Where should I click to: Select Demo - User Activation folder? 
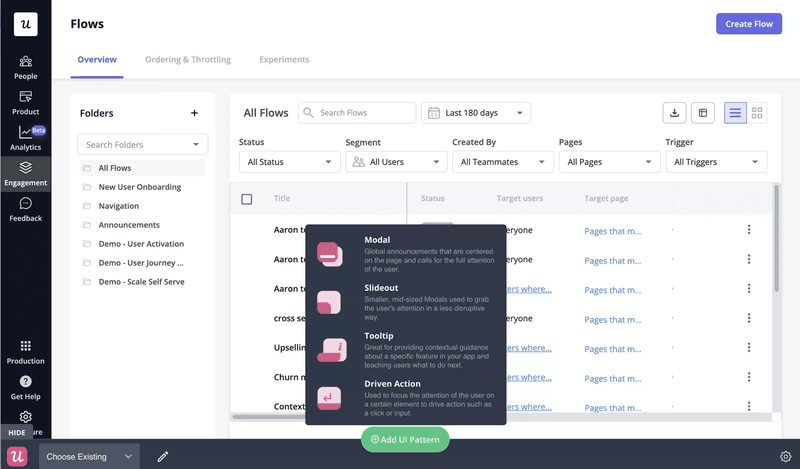143,243
